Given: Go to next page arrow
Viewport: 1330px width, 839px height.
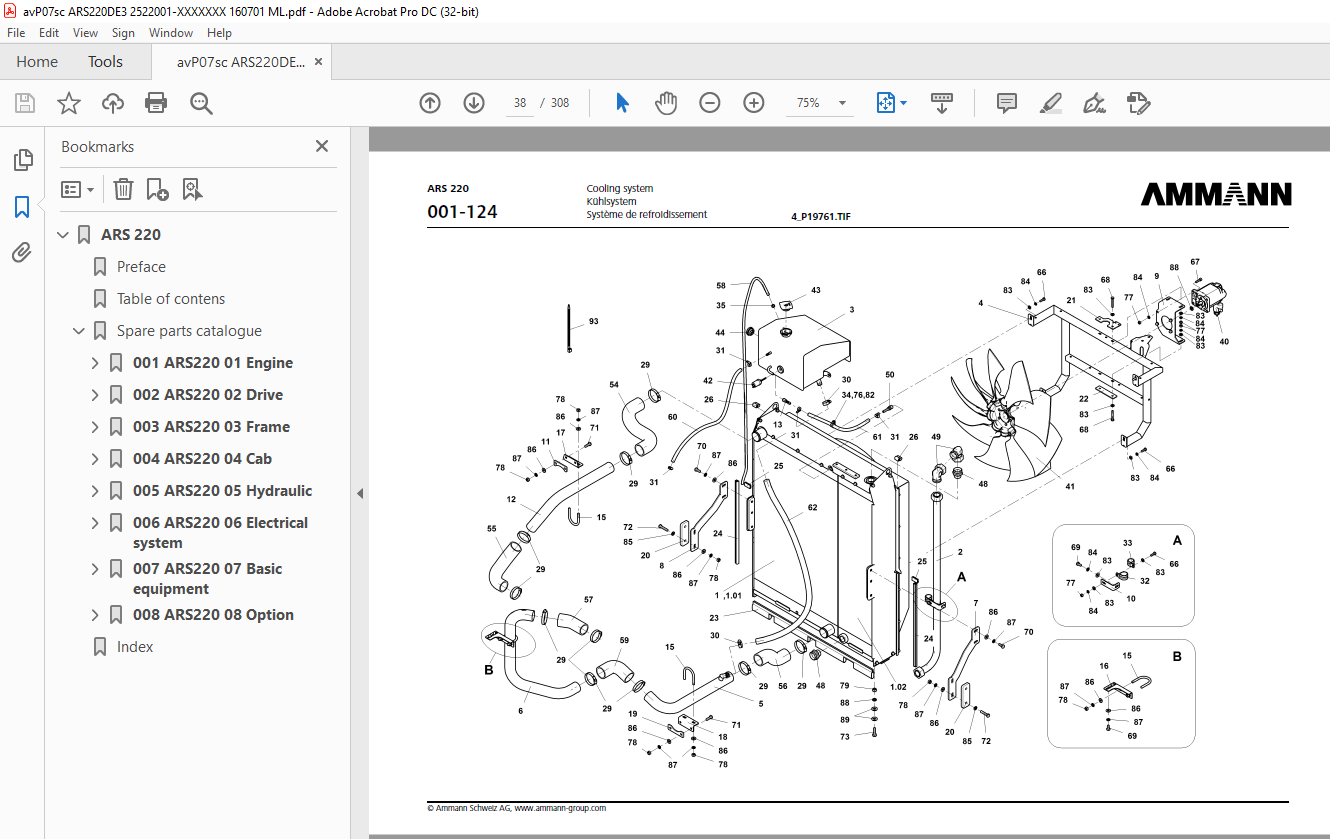Looking at the screenshot, I should 474,103.
